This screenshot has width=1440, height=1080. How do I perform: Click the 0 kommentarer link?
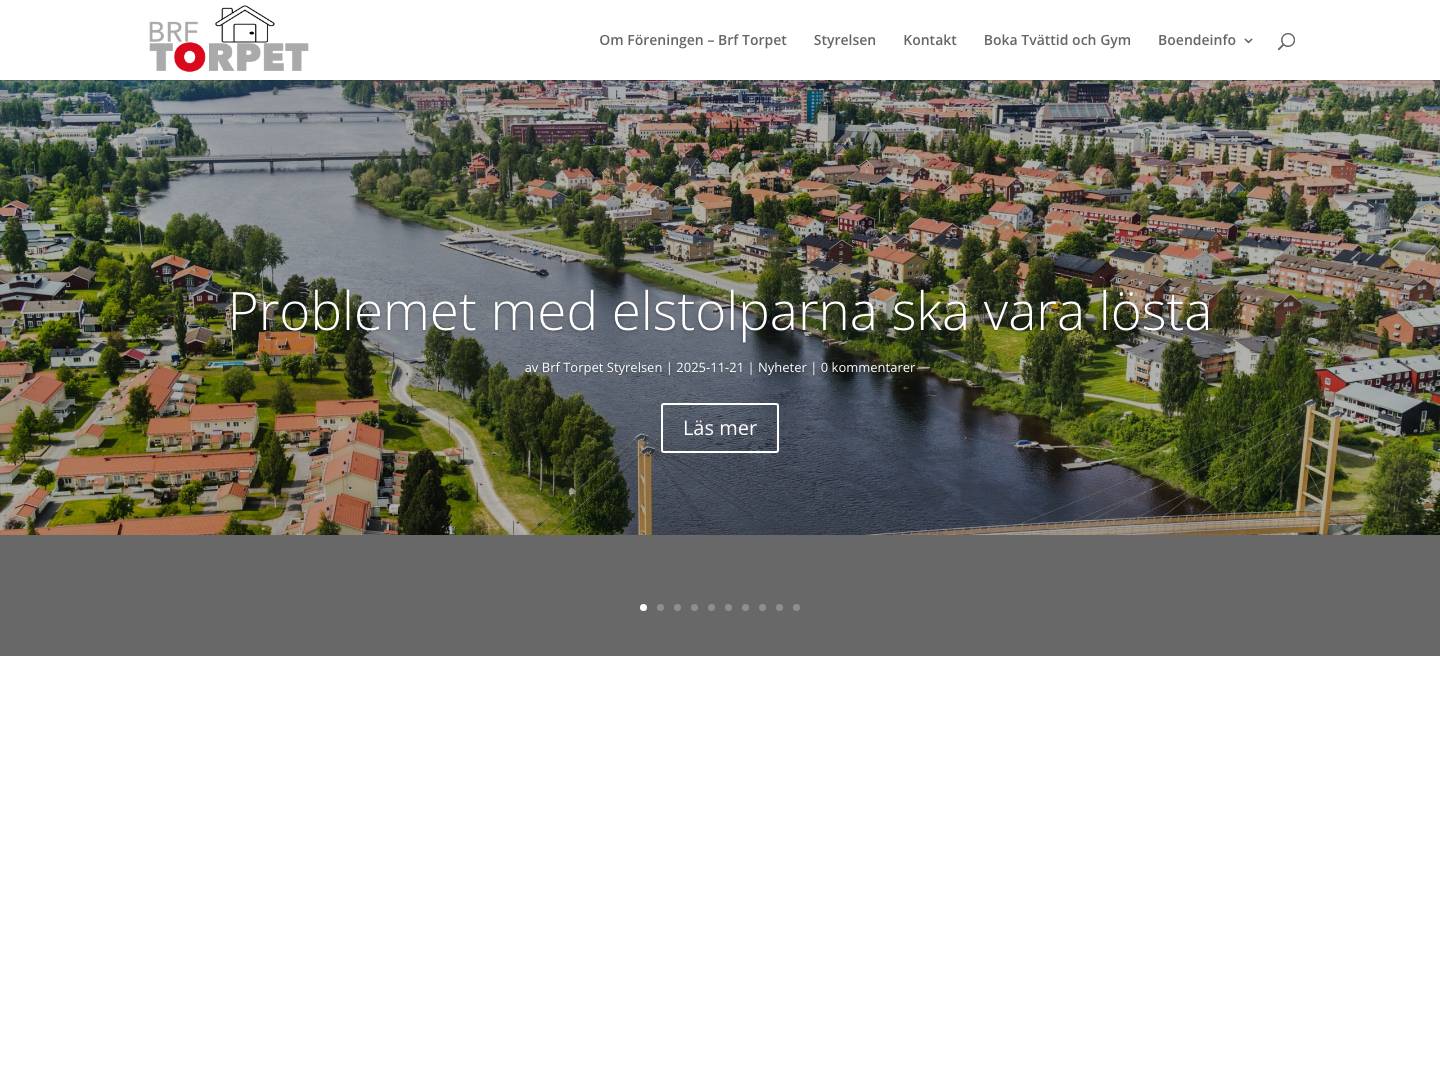pos(867,367)
